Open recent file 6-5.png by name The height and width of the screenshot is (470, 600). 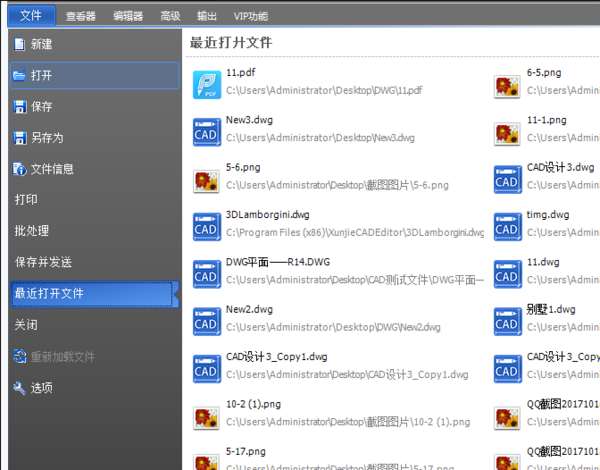(544, 72)
